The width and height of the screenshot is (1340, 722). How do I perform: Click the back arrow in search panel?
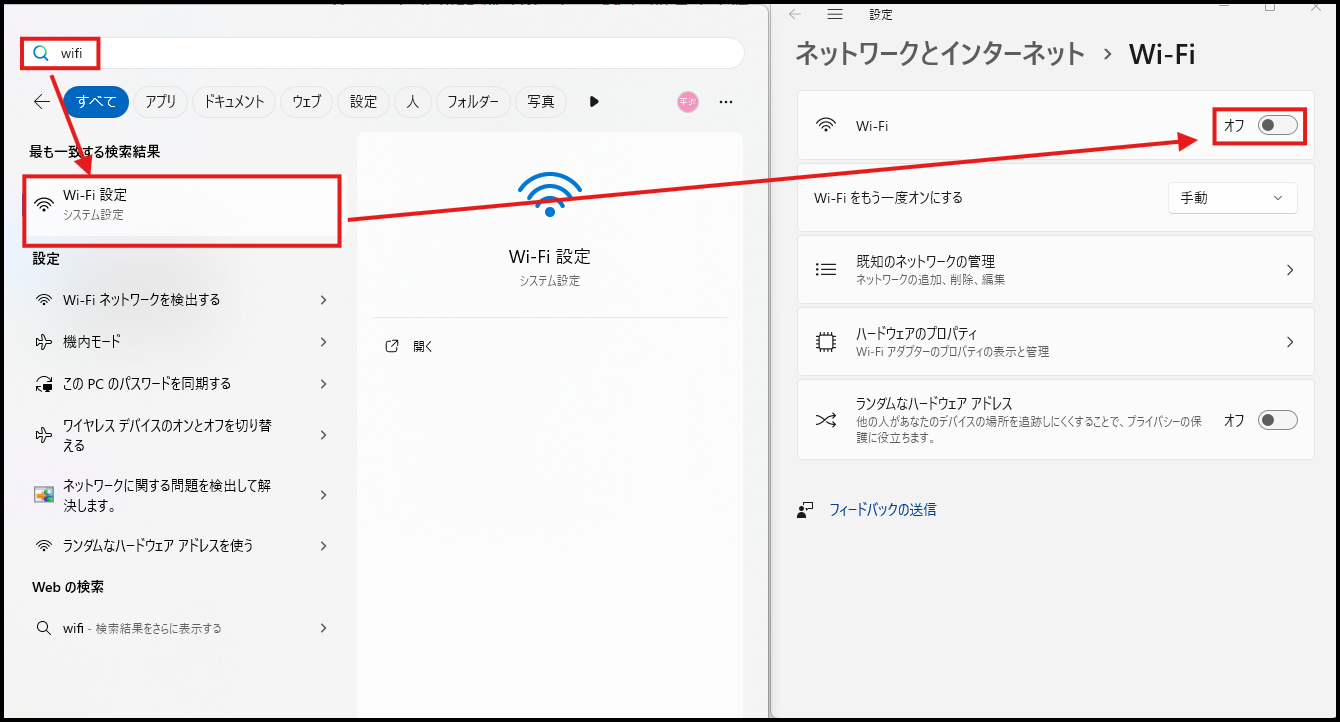click(x=42, y=101)
